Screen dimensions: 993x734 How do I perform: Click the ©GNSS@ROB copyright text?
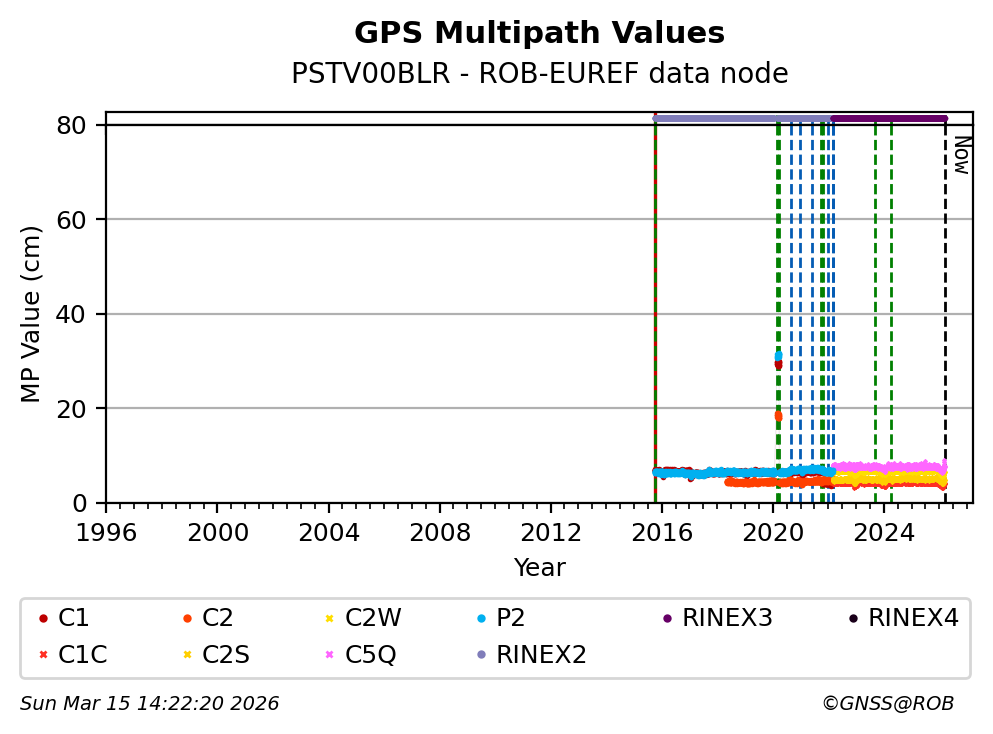point(887,704)
